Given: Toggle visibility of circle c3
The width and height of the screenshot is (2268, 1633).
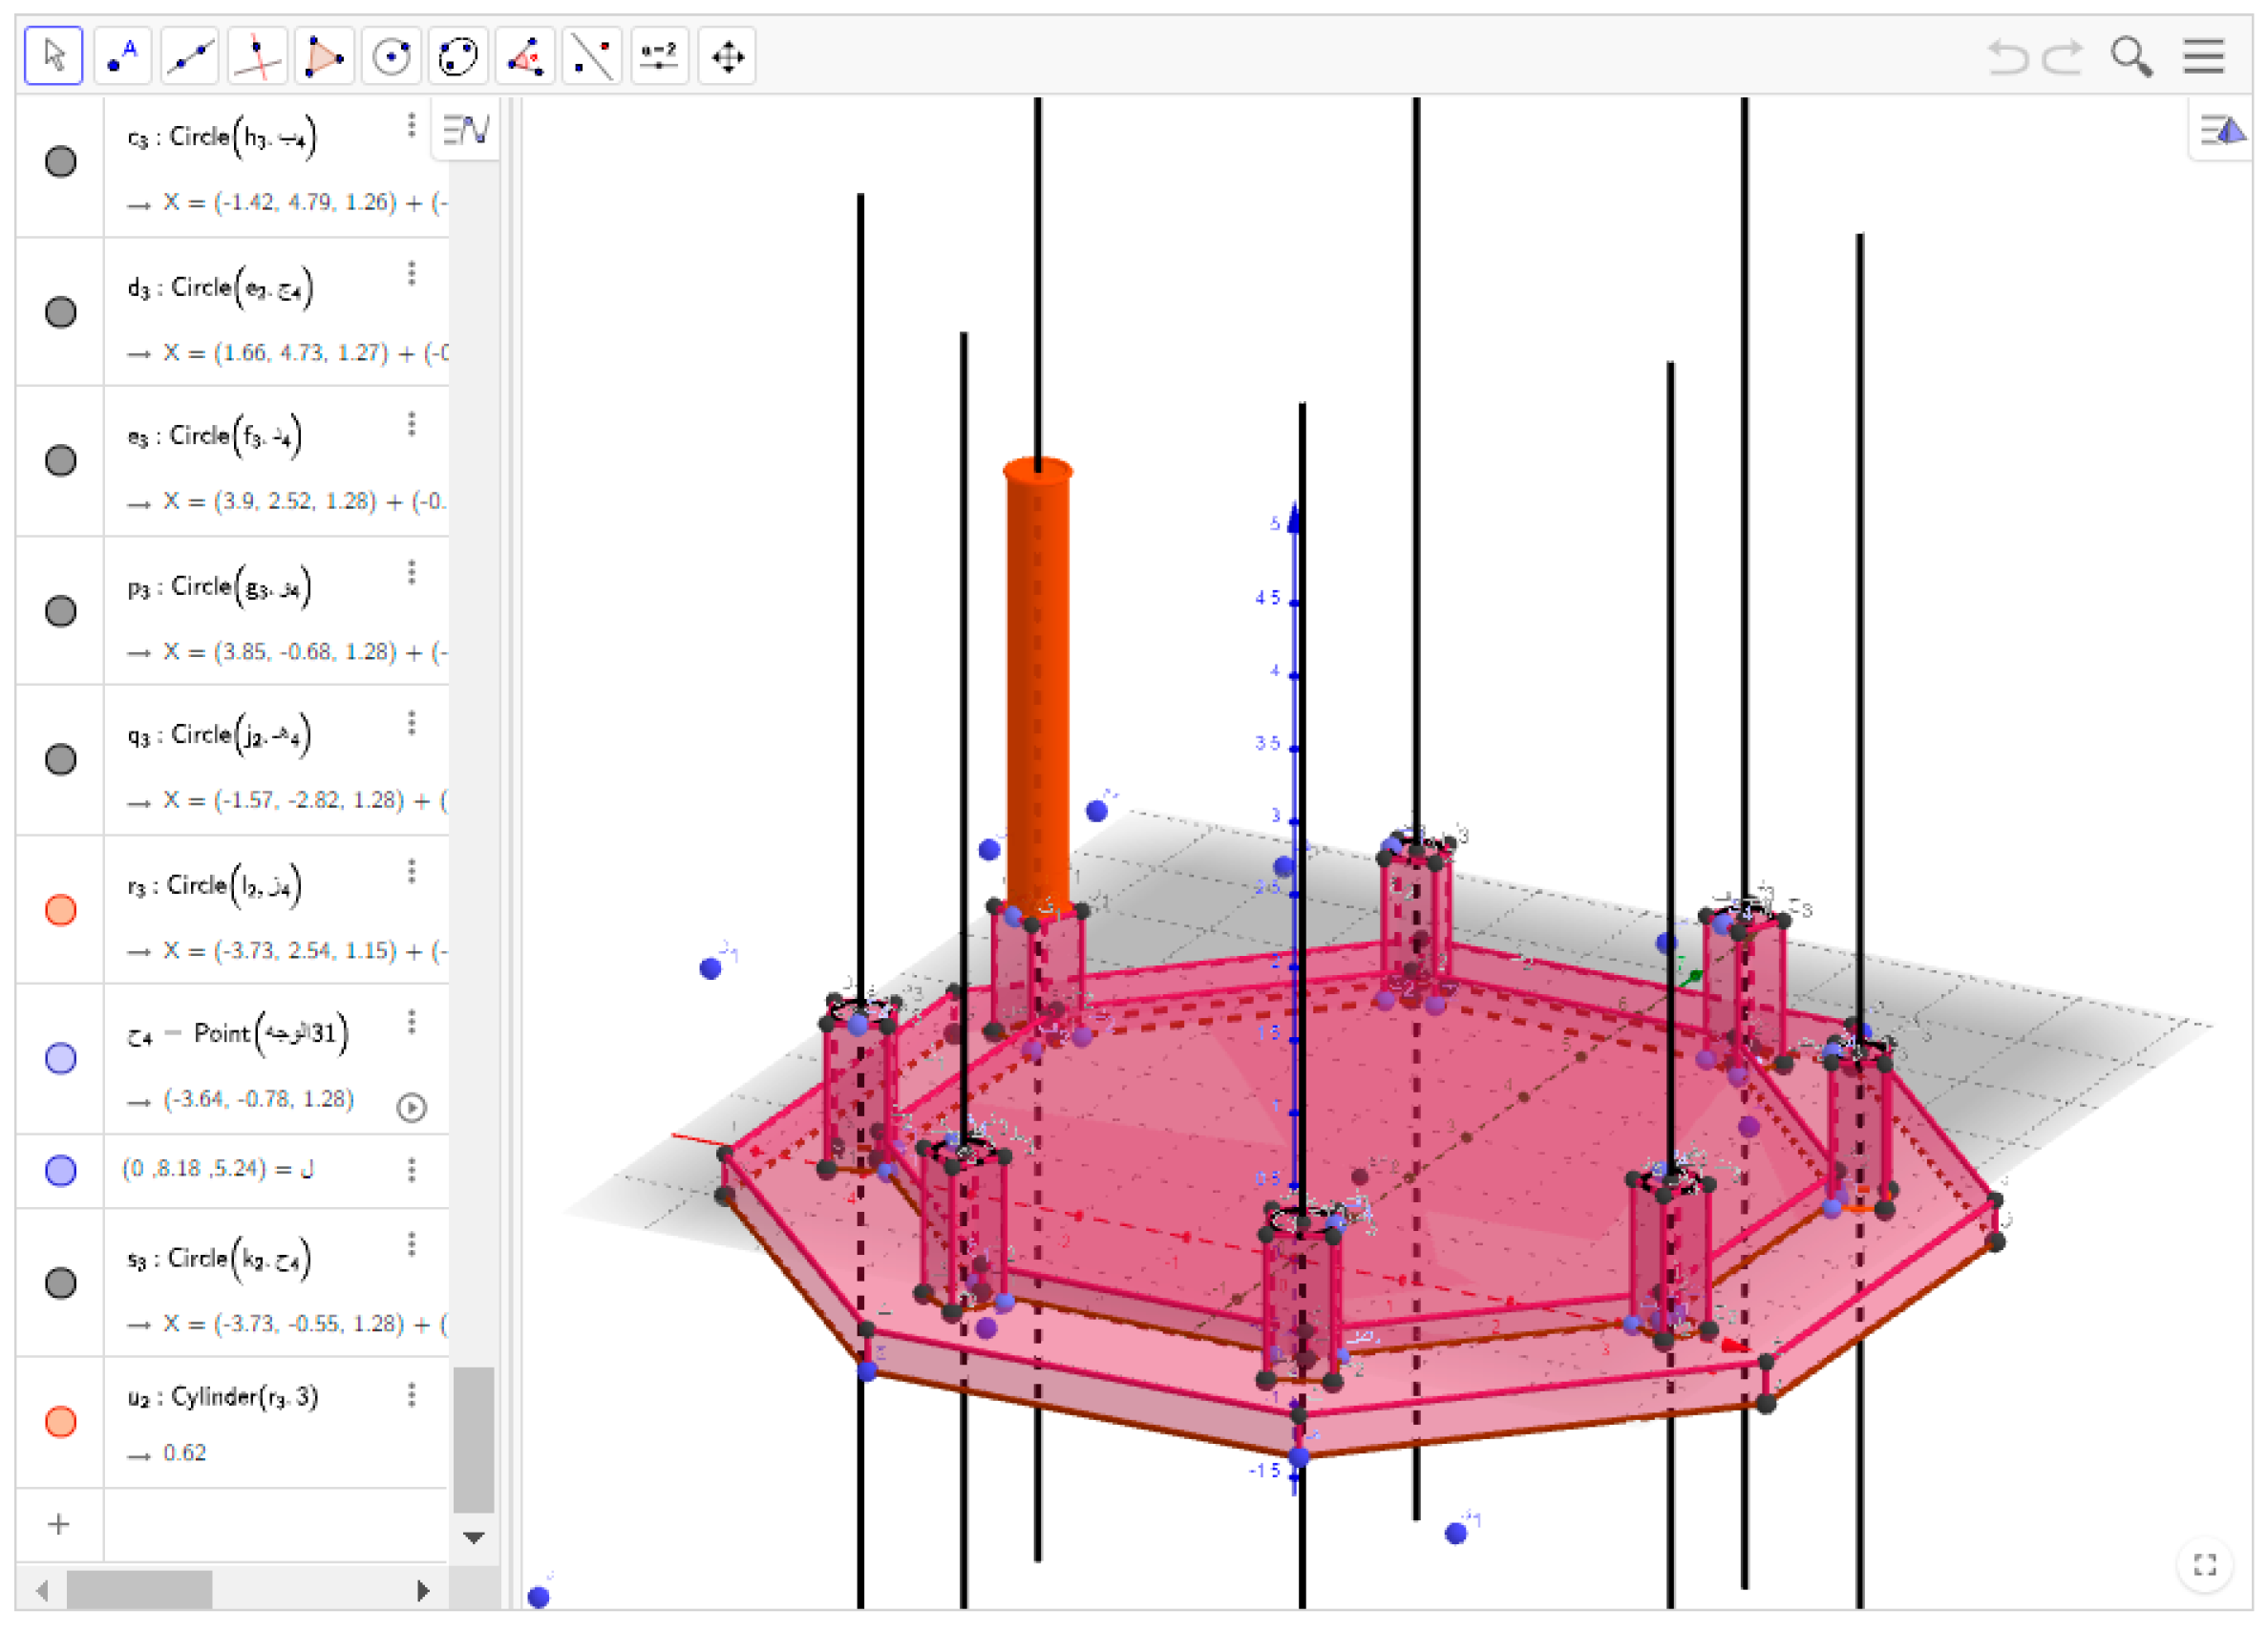Looking at the screenshot, I should tap(61, 162).
